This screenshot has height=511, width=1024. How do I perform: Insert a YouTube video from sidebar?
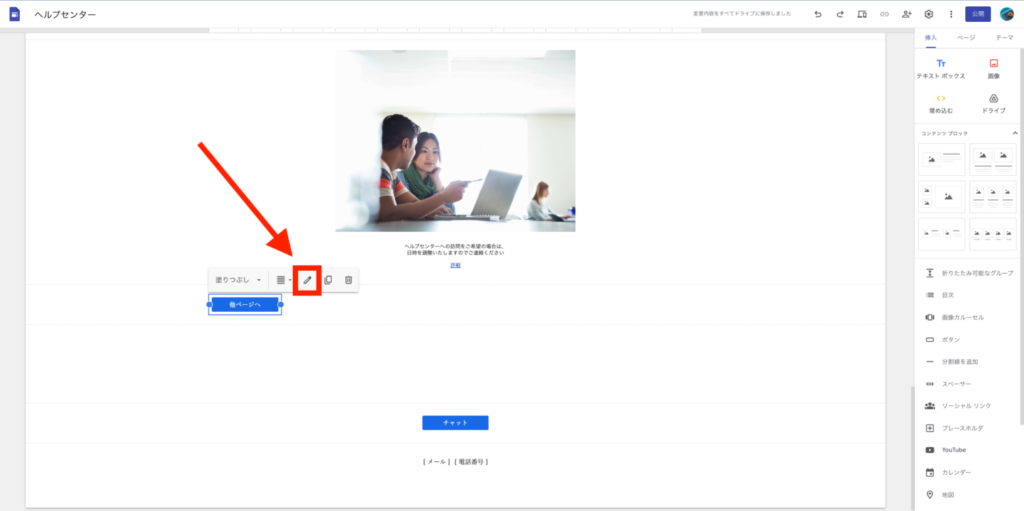click(953, 450)
